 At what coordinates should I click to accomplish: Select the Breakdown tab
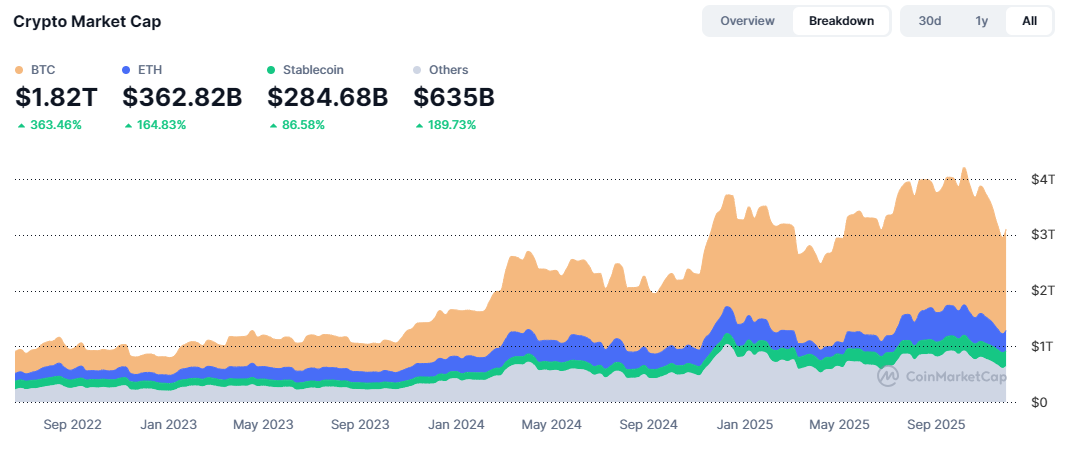coord(841,21)
